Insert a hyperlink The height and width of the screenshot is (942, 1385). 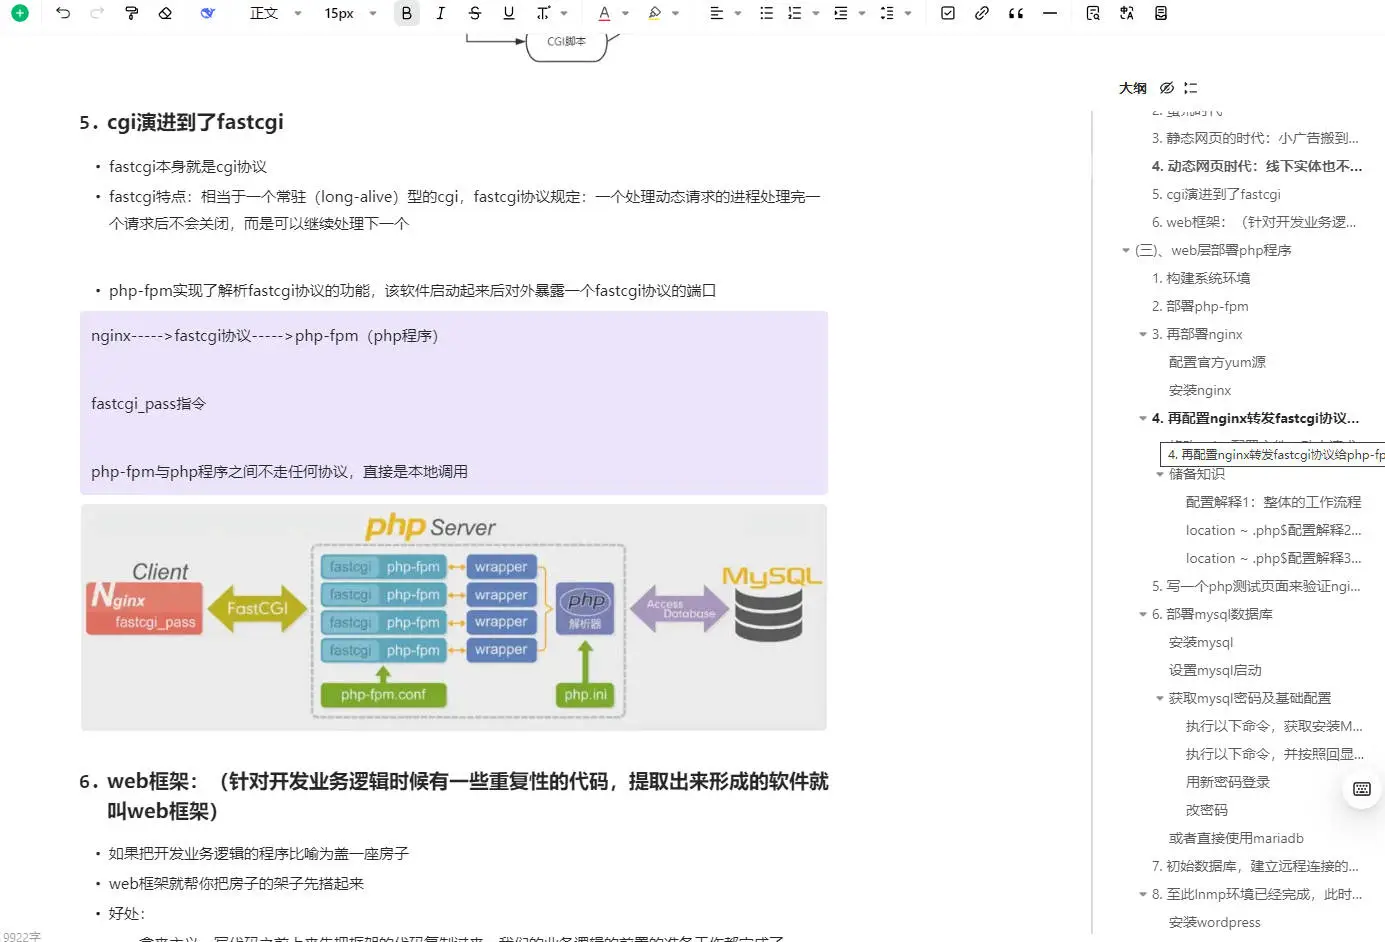(981, 13)
